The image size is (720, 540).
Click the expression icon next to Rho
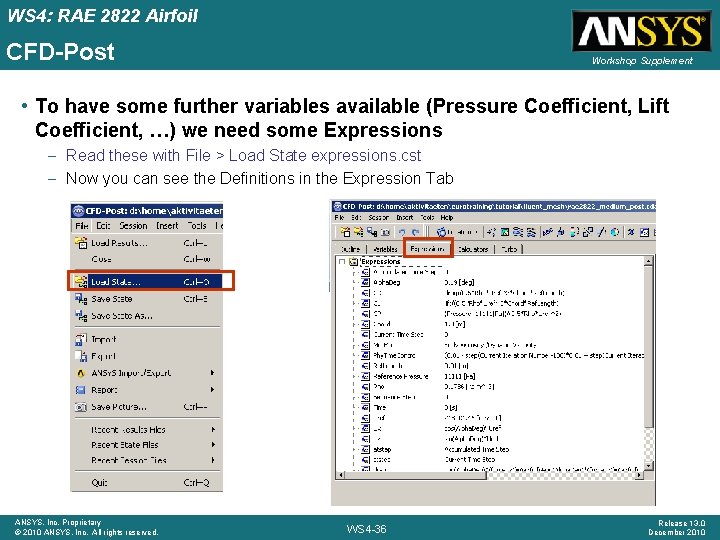coord(365,387)
